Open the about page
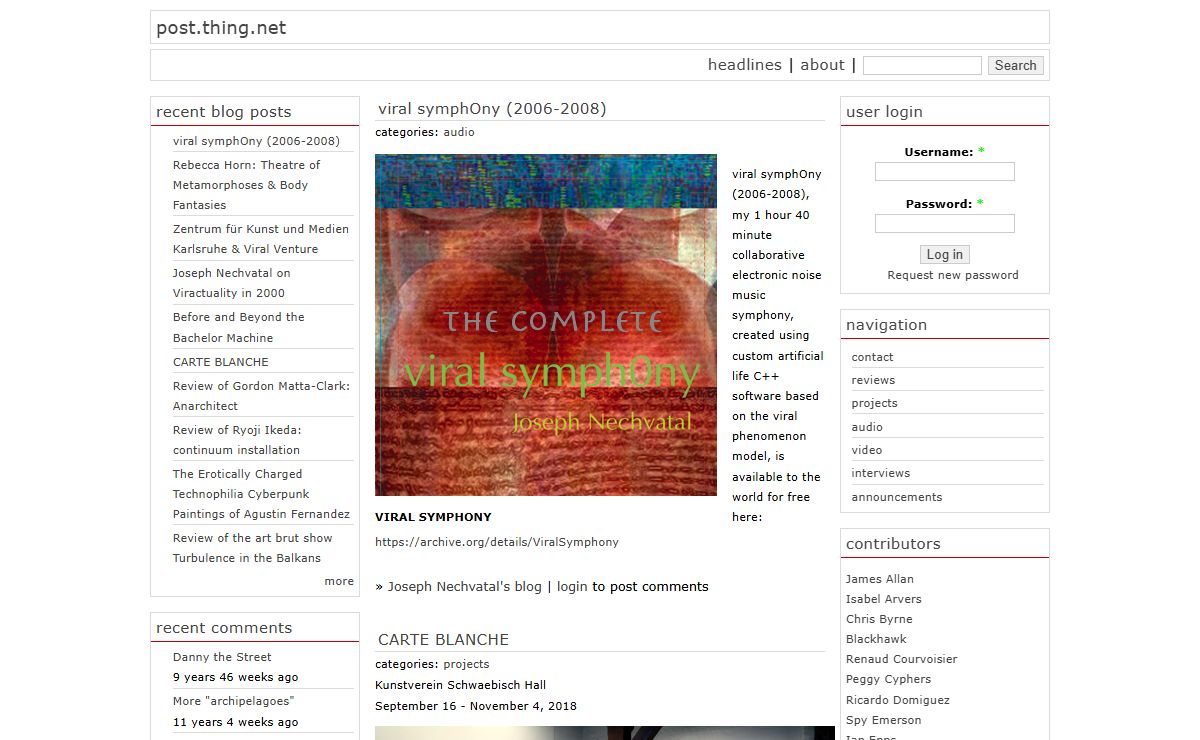This screenshot has height=740, width=1200. click(823, 65)
